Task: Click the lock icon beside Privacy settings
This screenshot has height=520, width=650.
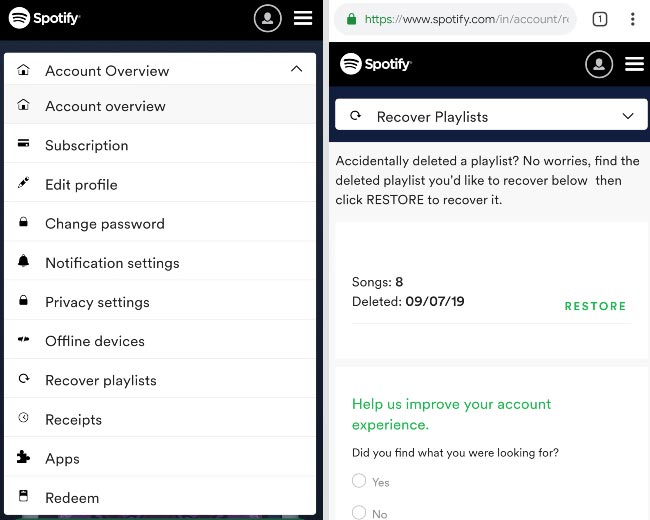Action: (x=24, y=300)
